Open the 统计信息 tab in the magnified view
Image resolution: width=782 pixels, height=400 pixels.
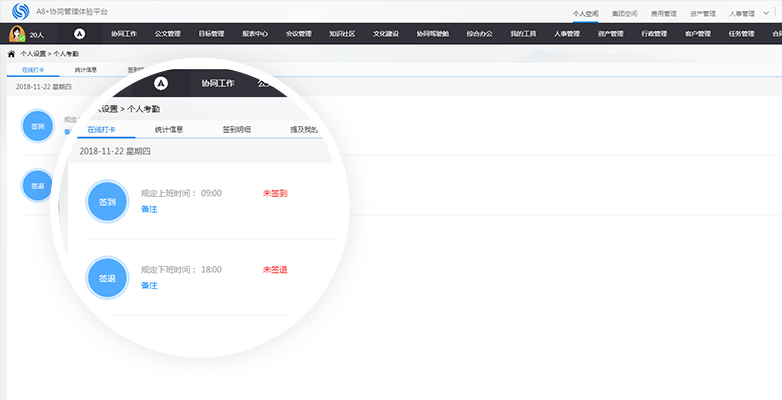(x=168, y=129)
